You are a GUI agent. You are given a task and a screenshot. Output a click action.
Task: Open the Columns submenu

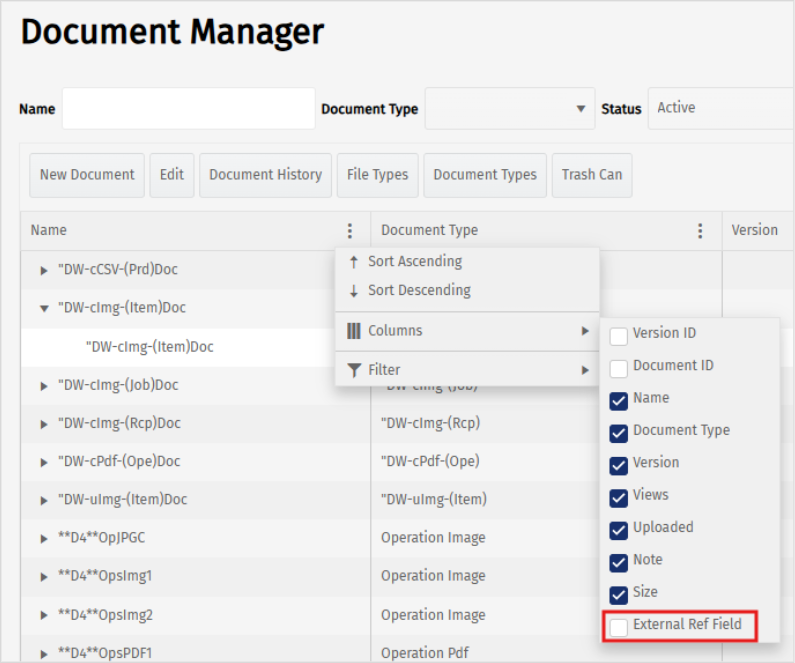pyautogui.click(x=467, y=331)
